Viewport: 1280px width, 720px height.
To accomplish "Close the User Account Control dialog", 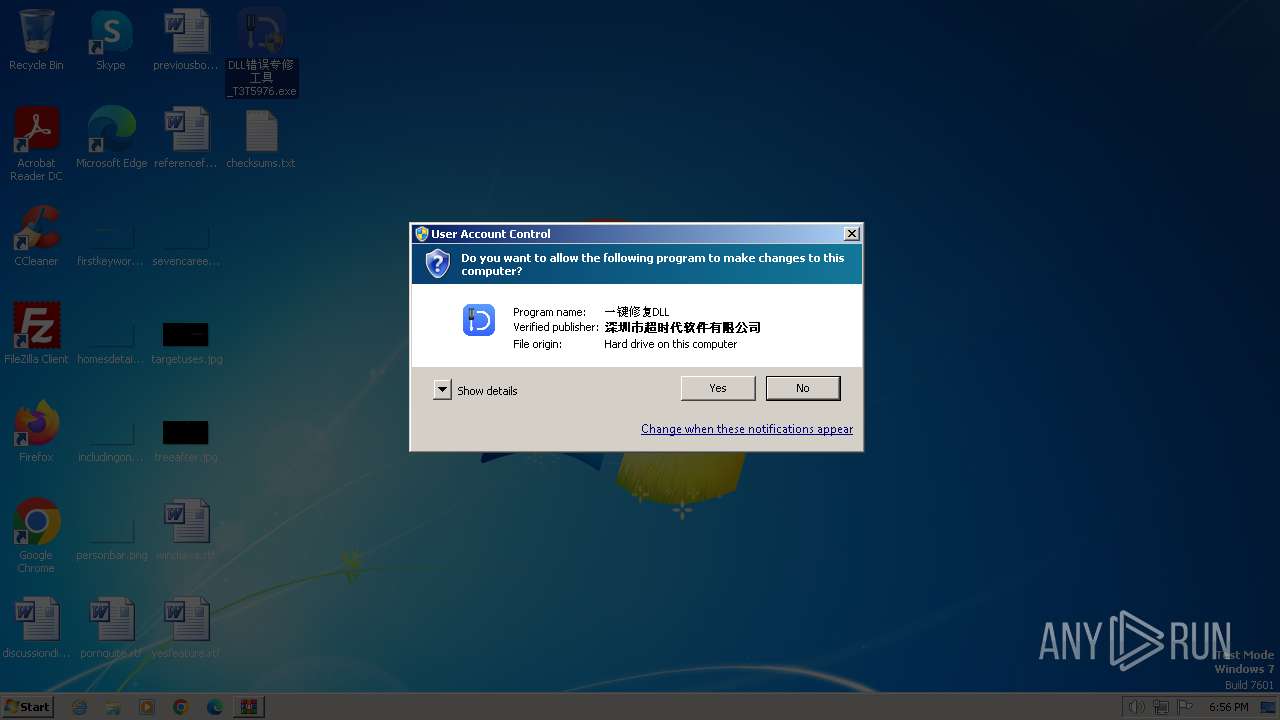I will (851, 234).
